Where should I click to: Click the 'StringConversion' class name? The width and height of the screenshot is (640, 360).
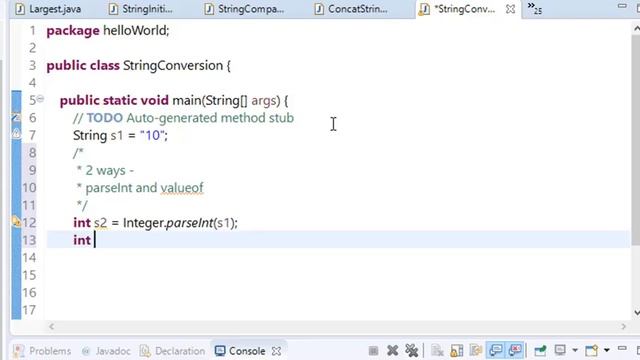click(x=173, y=65)
